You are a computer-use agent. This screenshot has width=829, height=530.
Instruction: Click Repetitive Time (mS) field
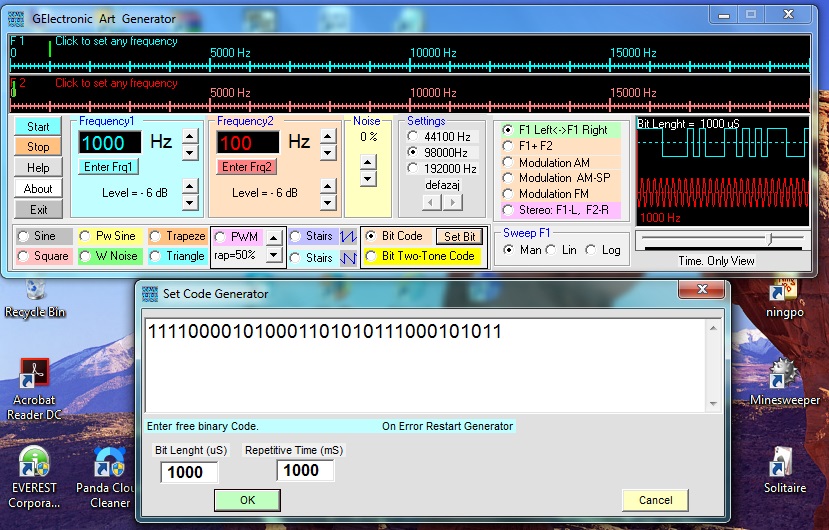click(x=305, y=470)
